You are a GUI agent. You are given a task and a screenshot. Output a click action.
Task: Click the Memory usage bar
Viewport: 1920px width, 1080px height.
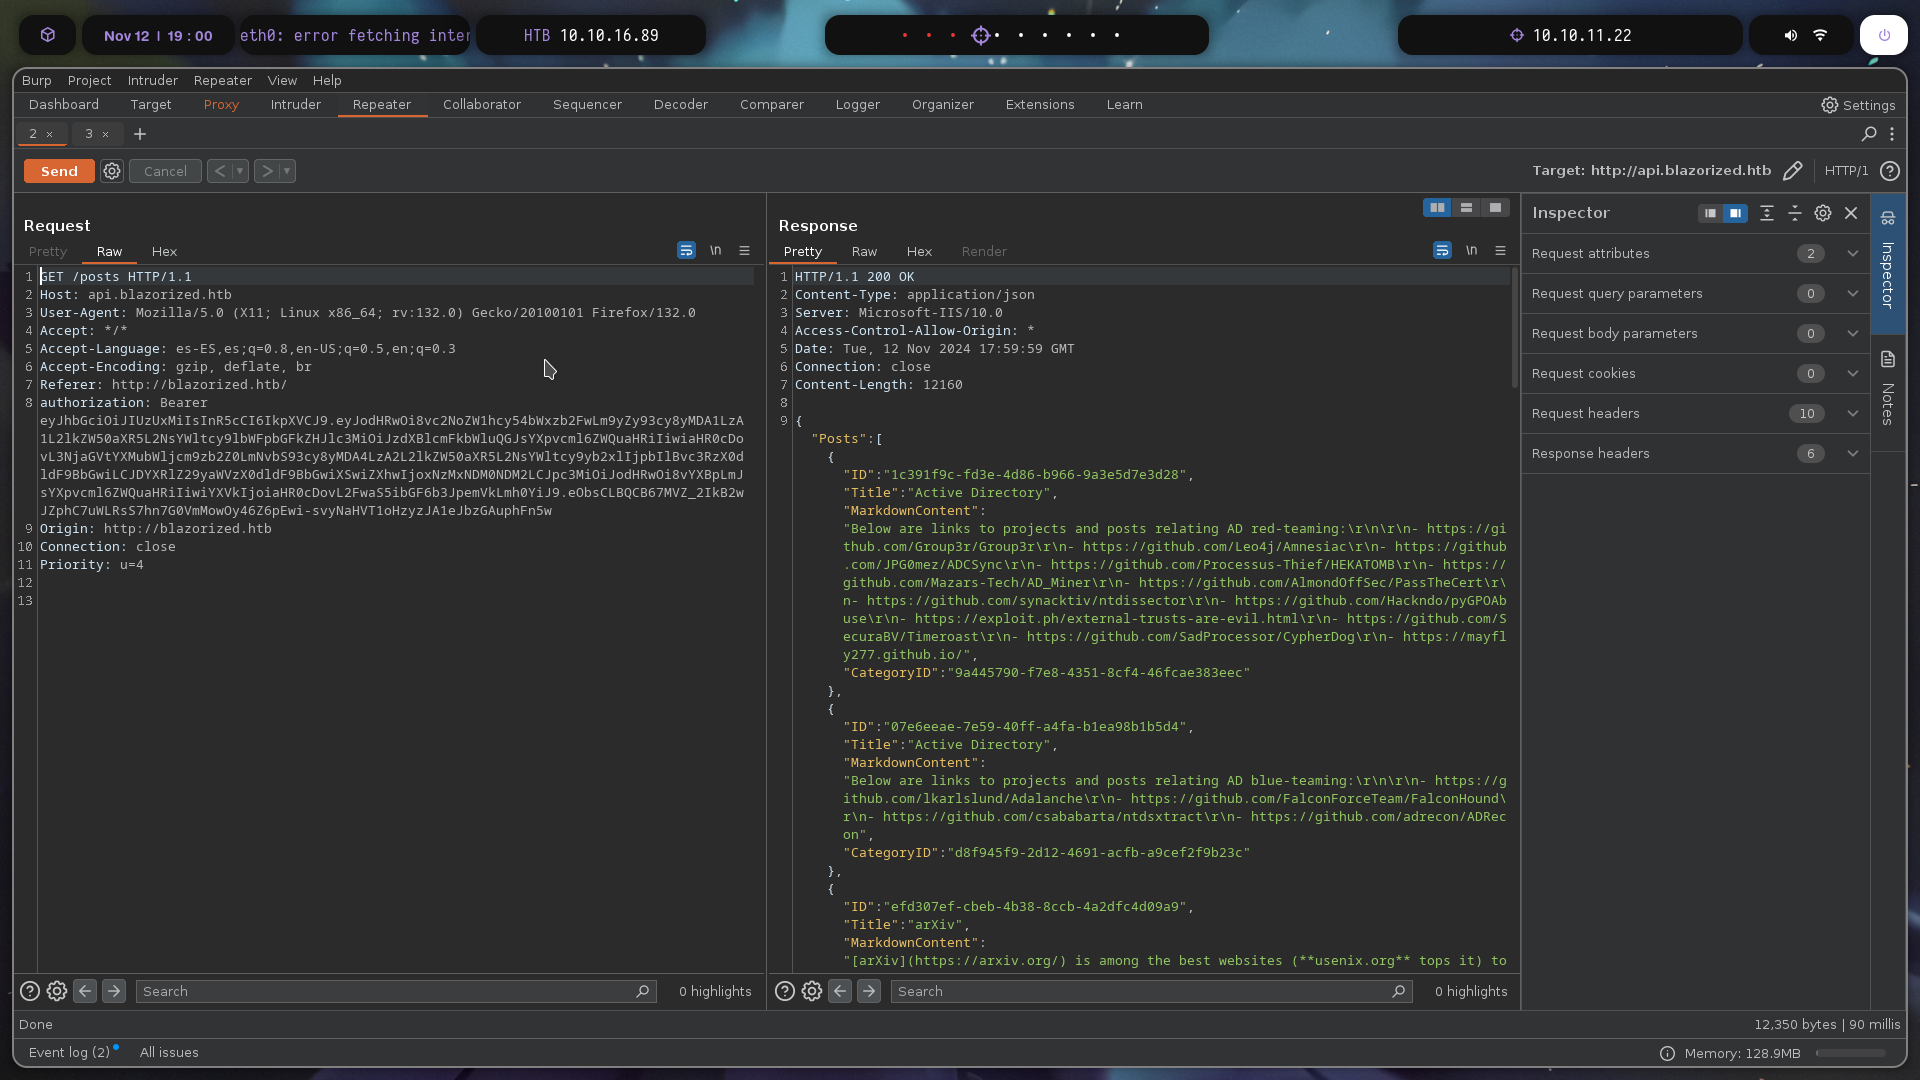(1851, 1053)
